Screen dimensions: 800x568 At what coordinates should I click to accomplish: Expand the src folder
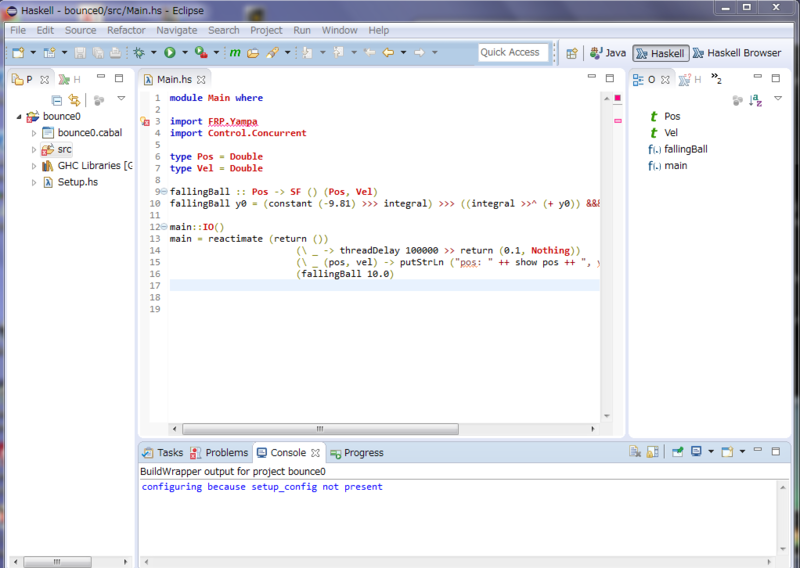(x=34, y=150)
